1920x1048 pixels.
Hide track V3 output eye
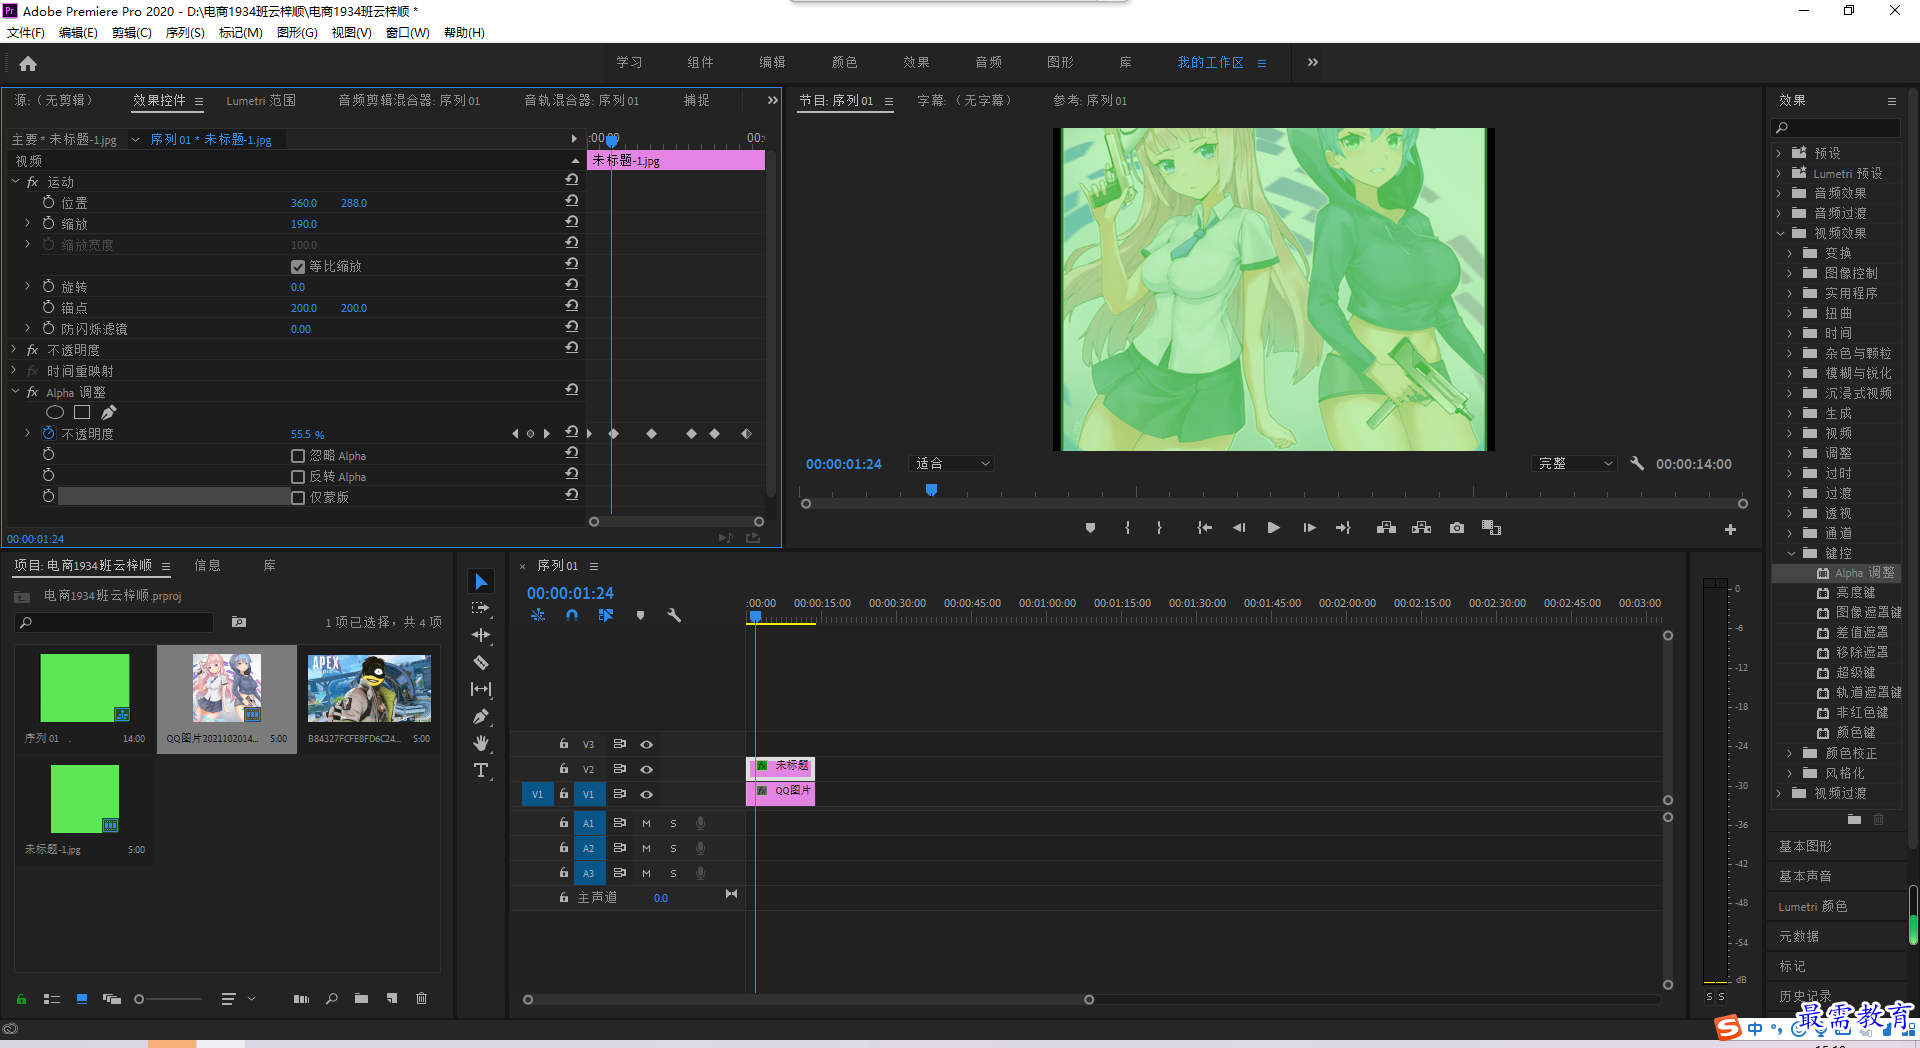pyautogui.click(x=646, y=744)
